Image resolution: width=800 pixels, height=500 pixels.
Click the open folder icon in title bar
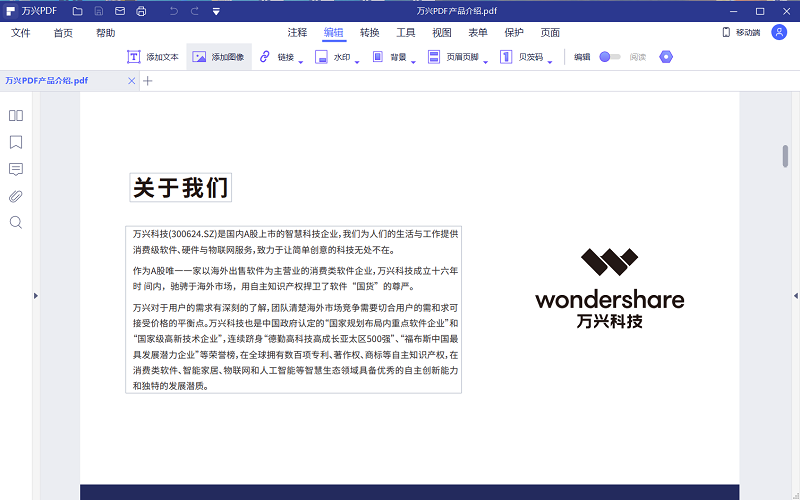click(x=78, y=11)
